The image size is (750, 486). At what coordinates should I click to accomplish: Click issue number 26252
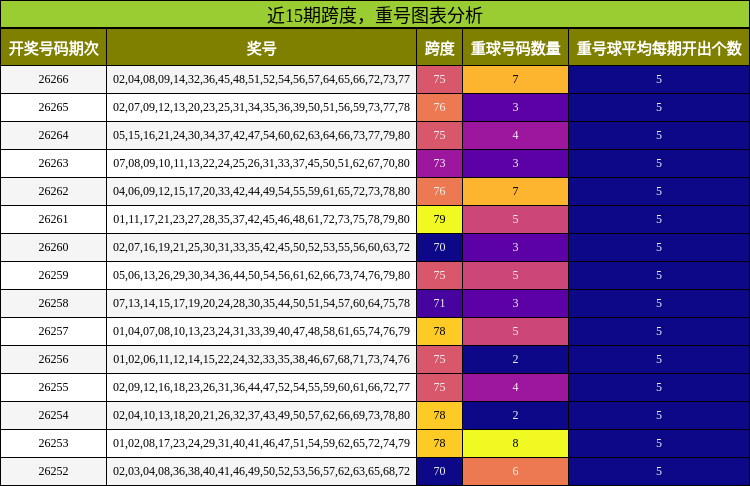click(x=54, y=471)
